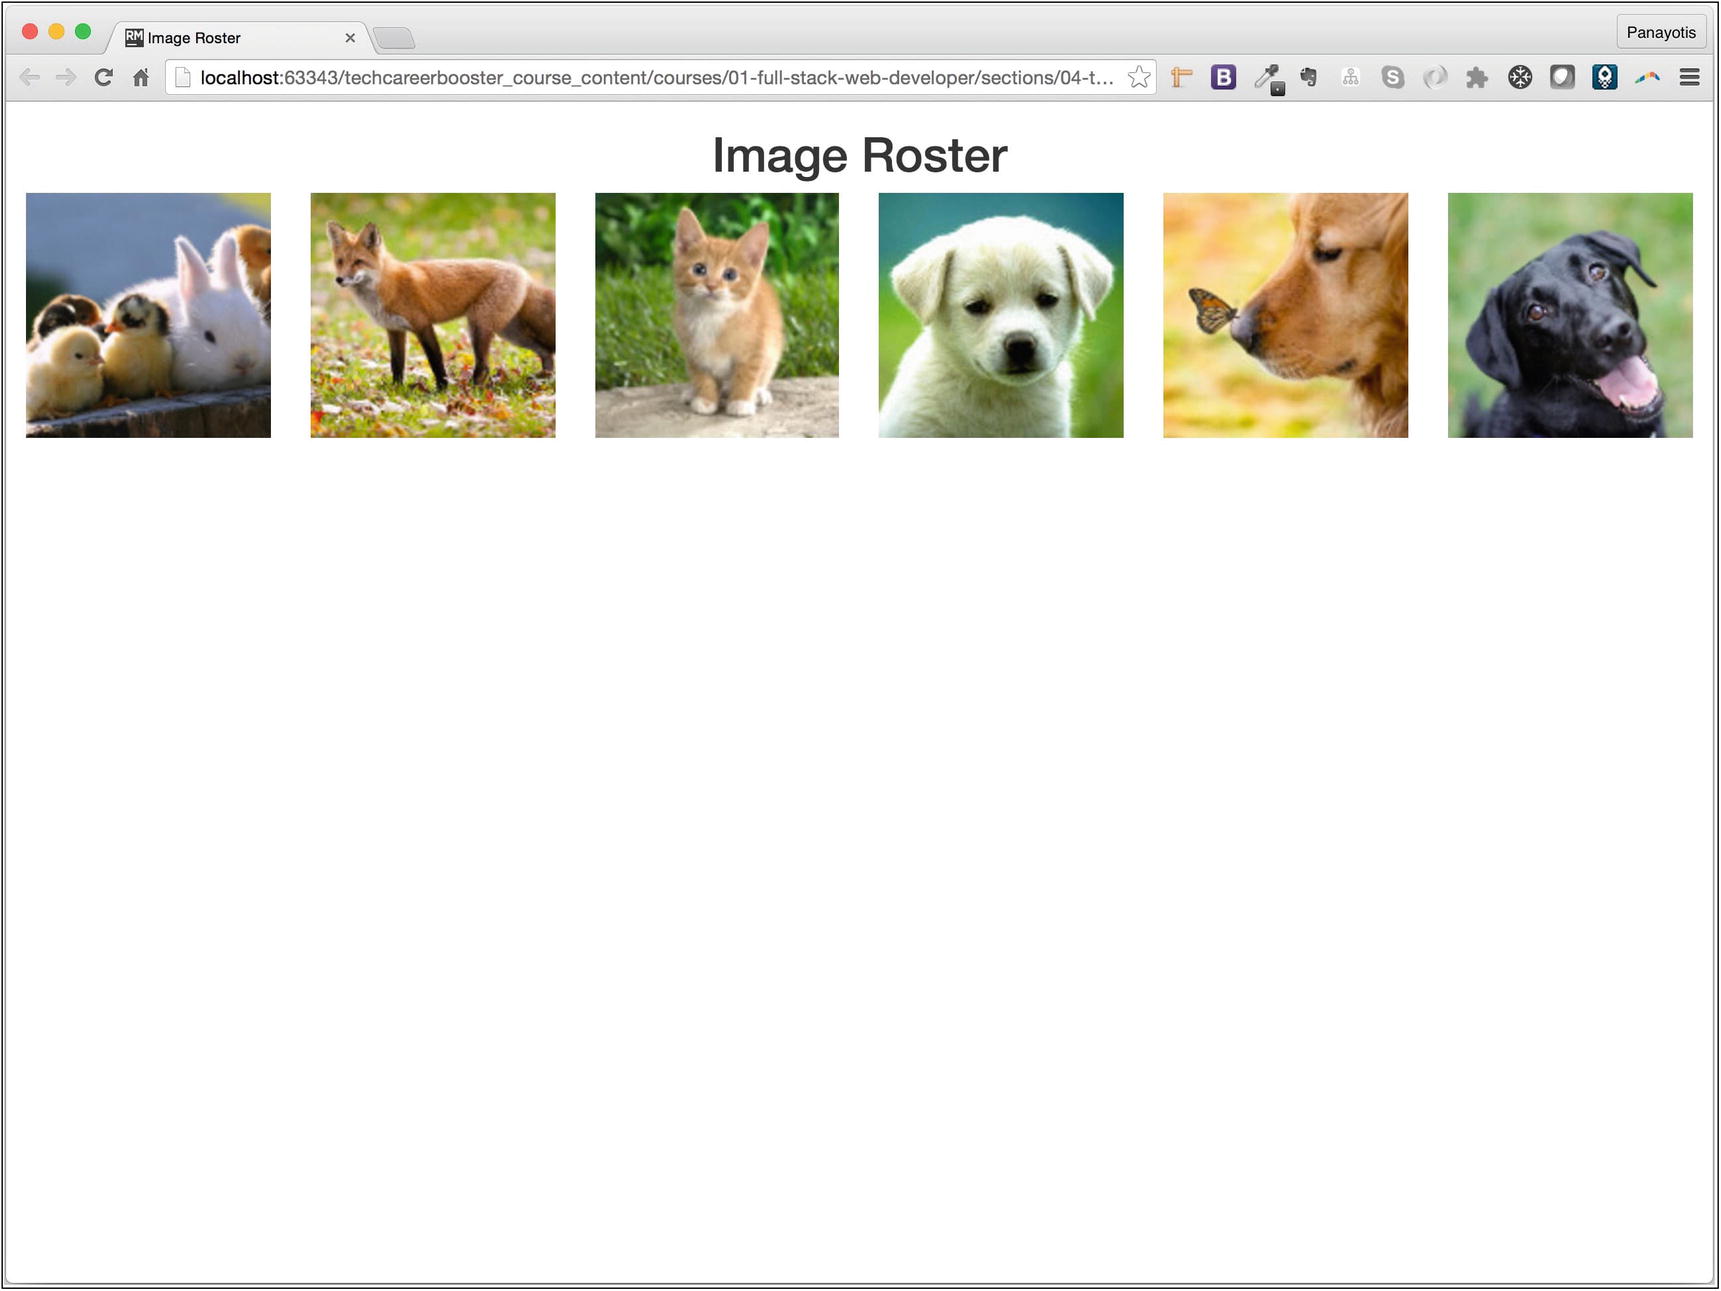Viewport: 1721px width, 1291px height.
Task: Launch the Skype extension icon
Action: (1393, 77)
